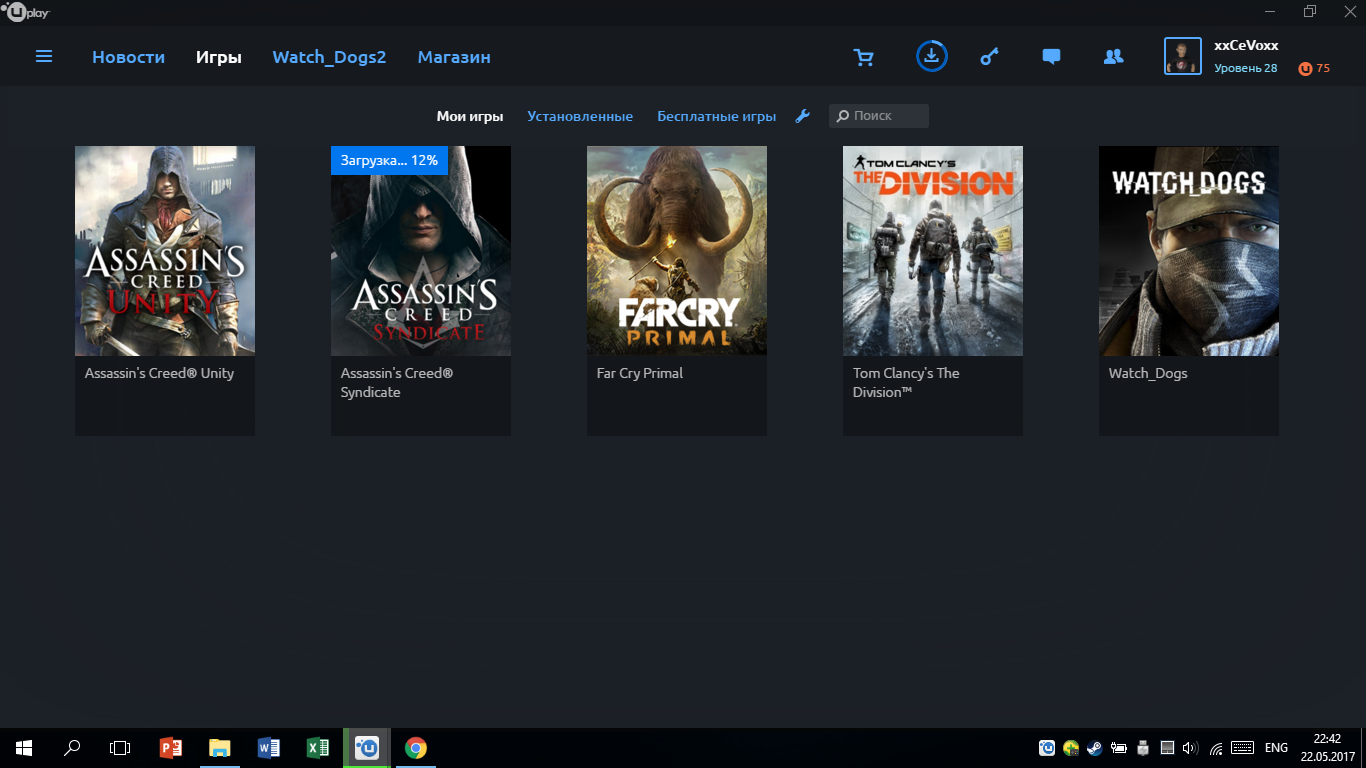This screenshot has width=1366, height=768.
Task: Click the Assassin's Creed® Syndicate title text
Action: coord(397,382)
